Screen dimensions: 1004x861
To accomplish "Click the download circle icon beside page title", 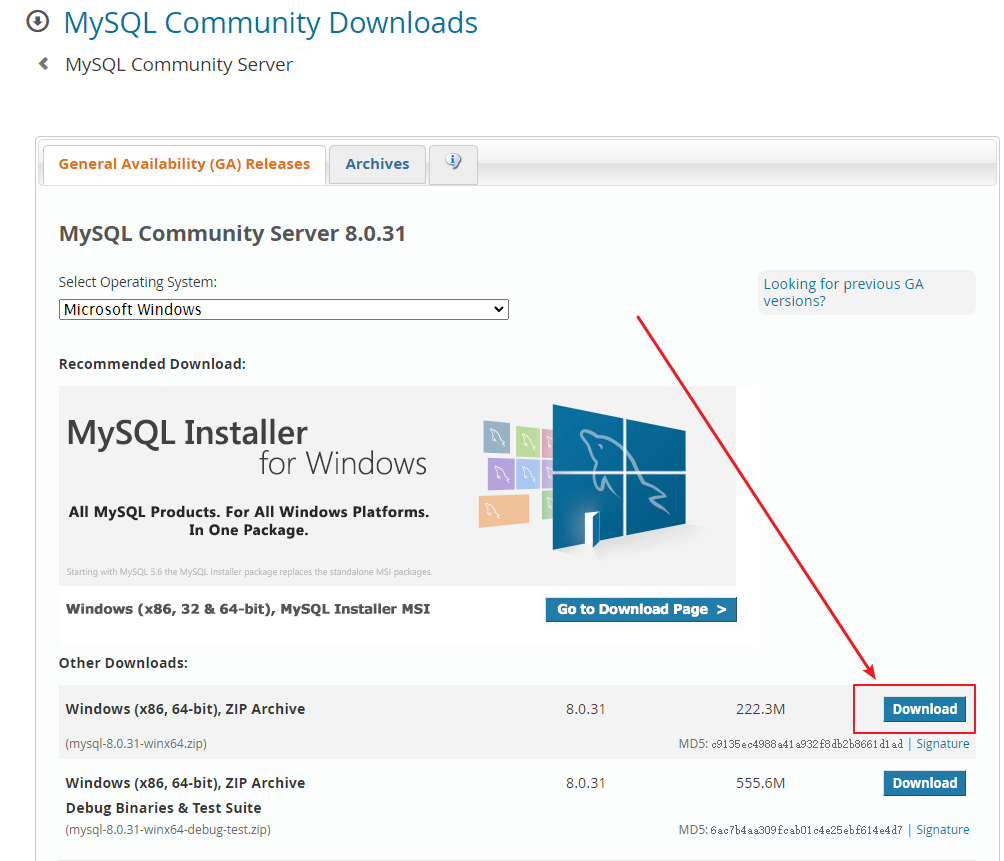I will coord(37,21).
